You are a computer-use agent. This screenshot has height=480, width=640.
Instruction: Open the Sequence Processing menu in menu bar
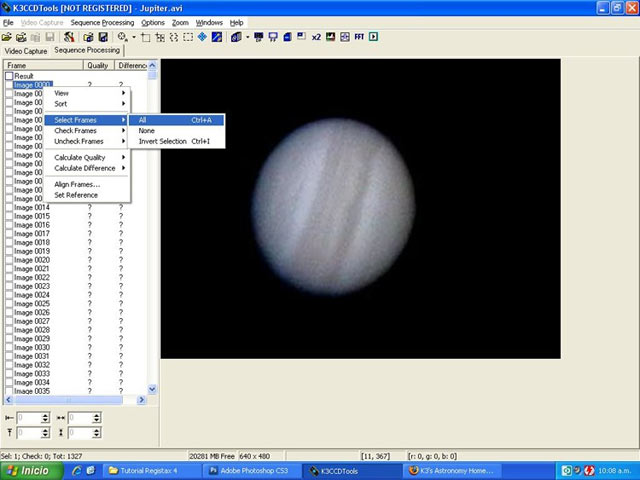pos(102,22)
